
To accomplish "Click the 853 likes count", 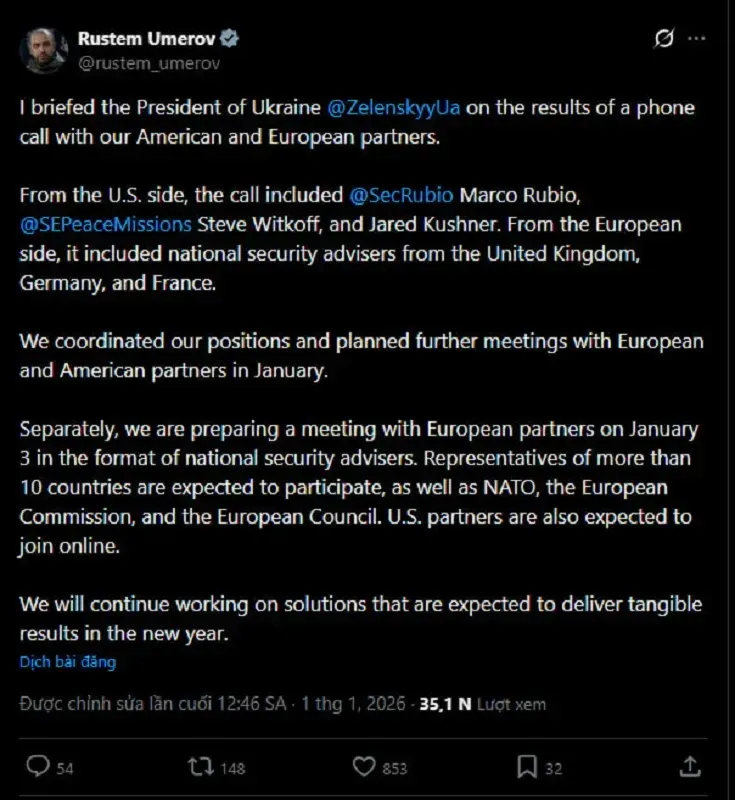I will pos(394,768).
